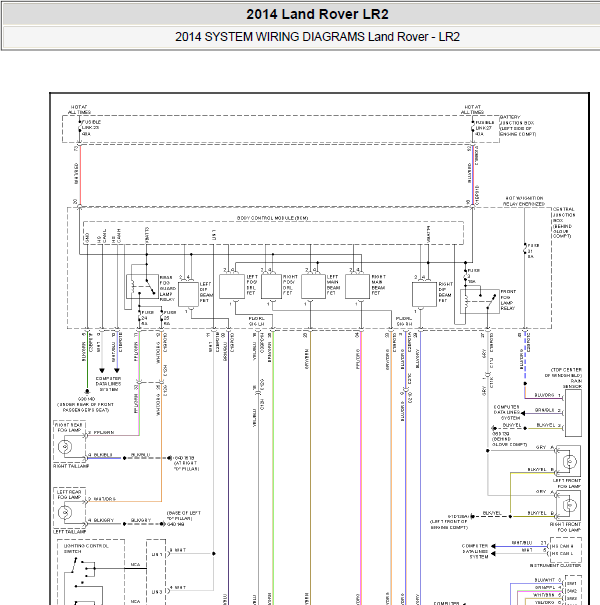The height and width of the screenshot is (605, 600).
Task: Click the Right Fog/DRL FET box
Action: coord(271,286)
